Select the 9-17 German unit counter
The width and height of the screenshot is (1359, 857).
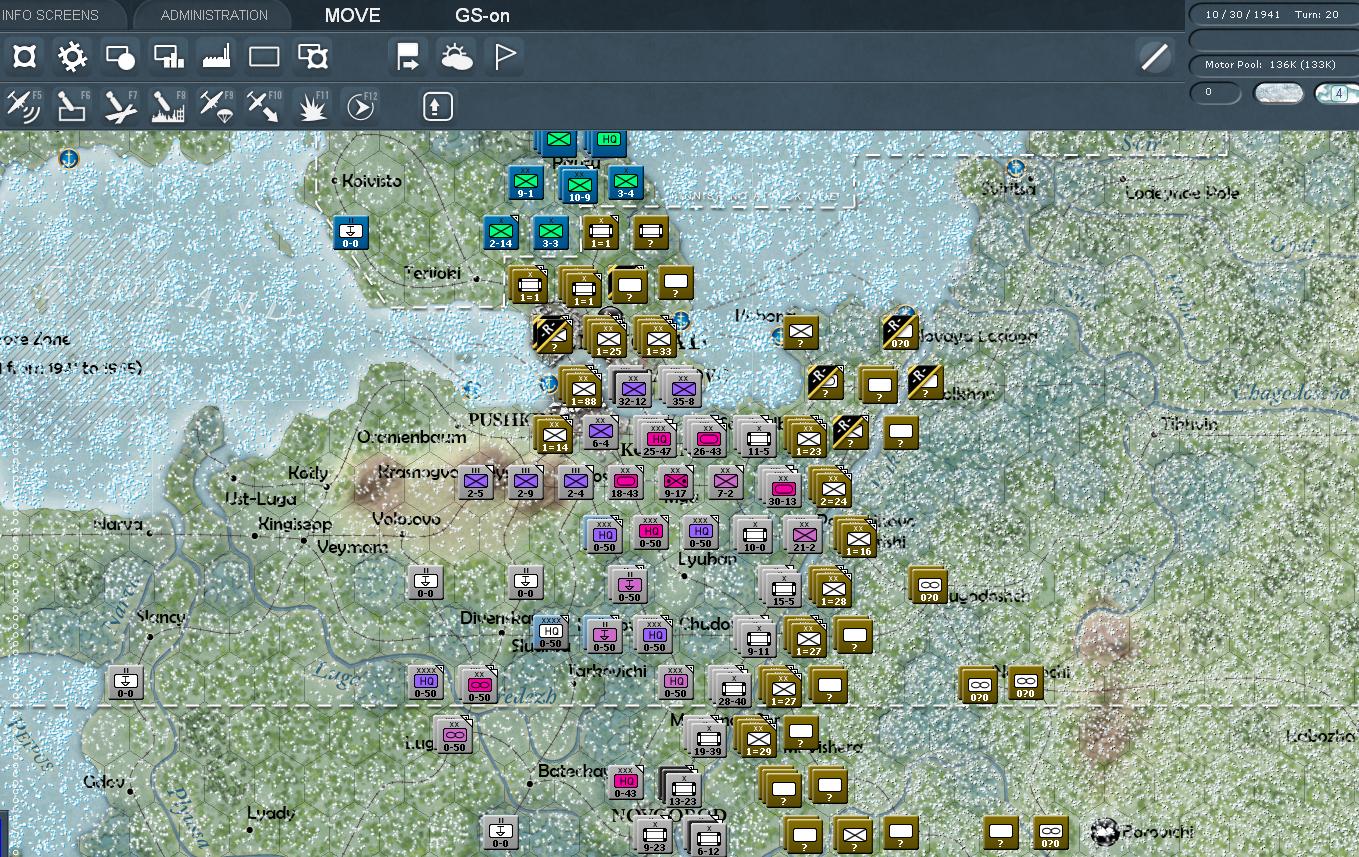click(675, 483)
